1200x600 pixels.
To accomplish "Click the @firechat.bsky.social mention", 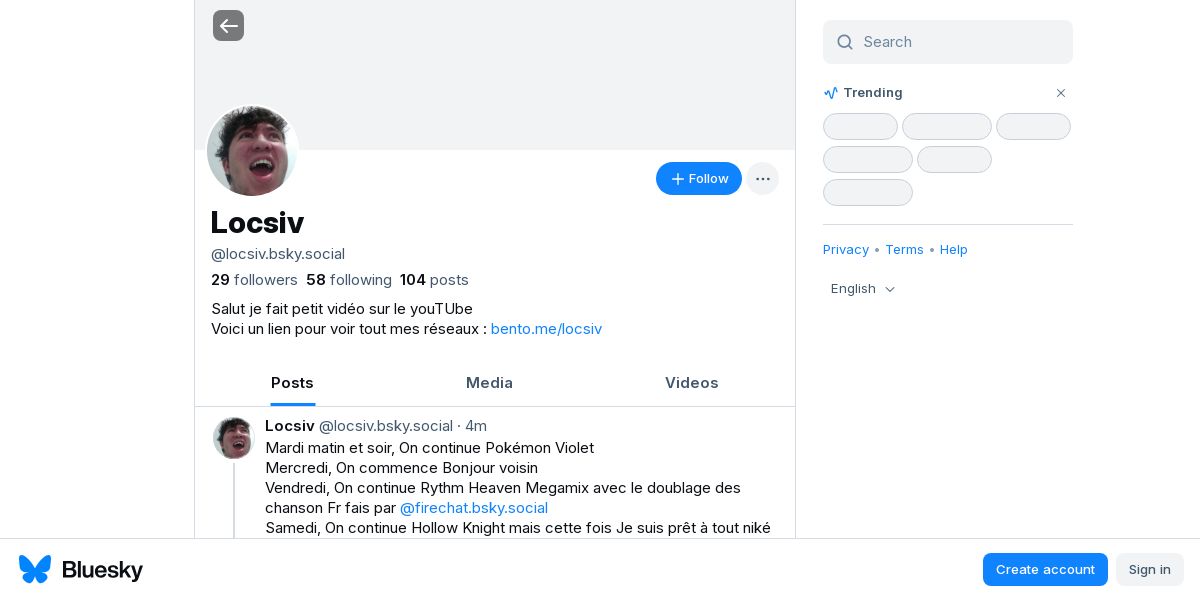I will [474, 508].
